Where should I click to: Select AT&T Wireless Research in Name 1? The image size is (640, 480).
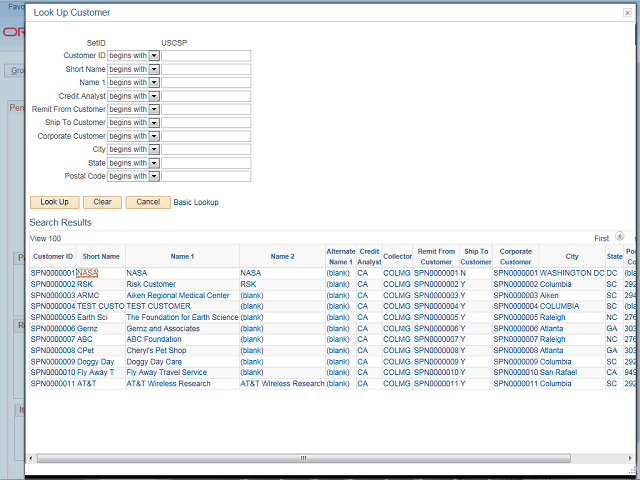tap(169, 384)
